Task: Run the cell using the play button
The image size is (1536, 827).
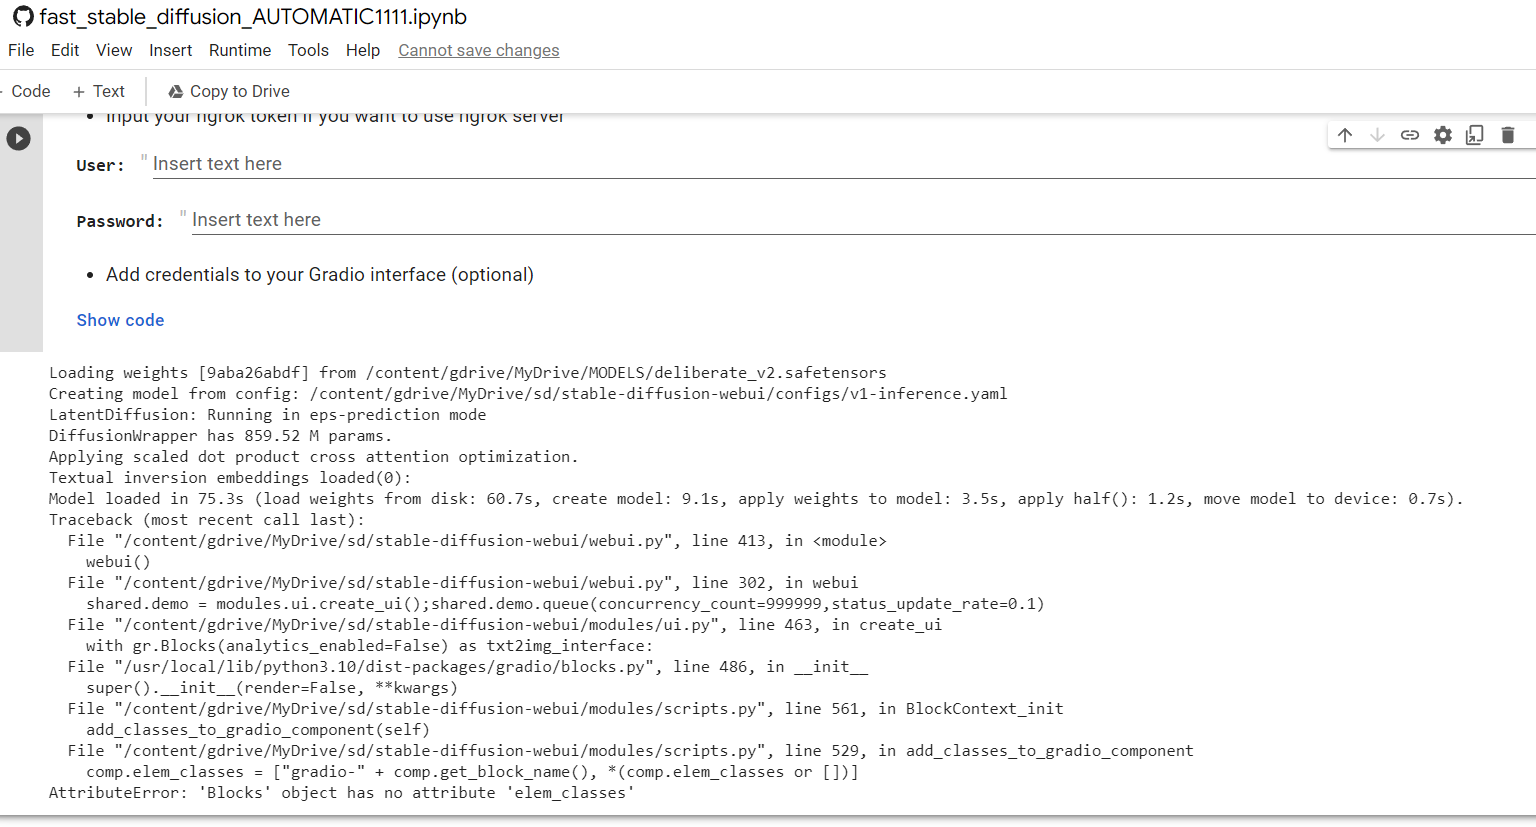Action: 18,138
